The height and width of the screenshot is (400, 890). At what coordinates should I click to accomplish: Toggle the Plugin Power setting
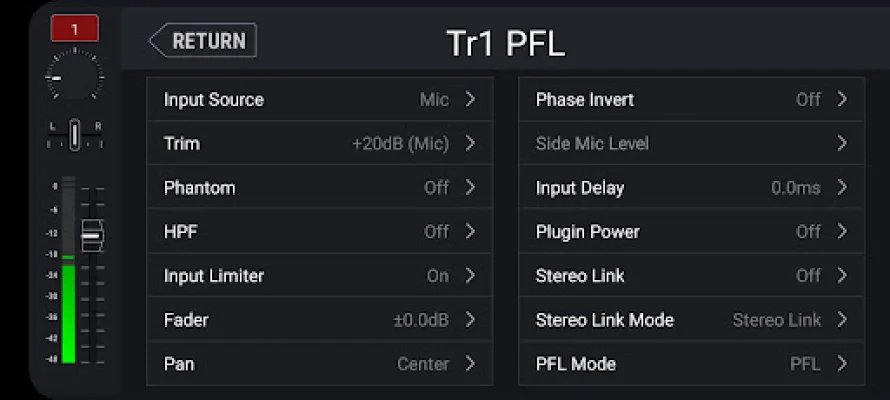click(x=691, y=232)
